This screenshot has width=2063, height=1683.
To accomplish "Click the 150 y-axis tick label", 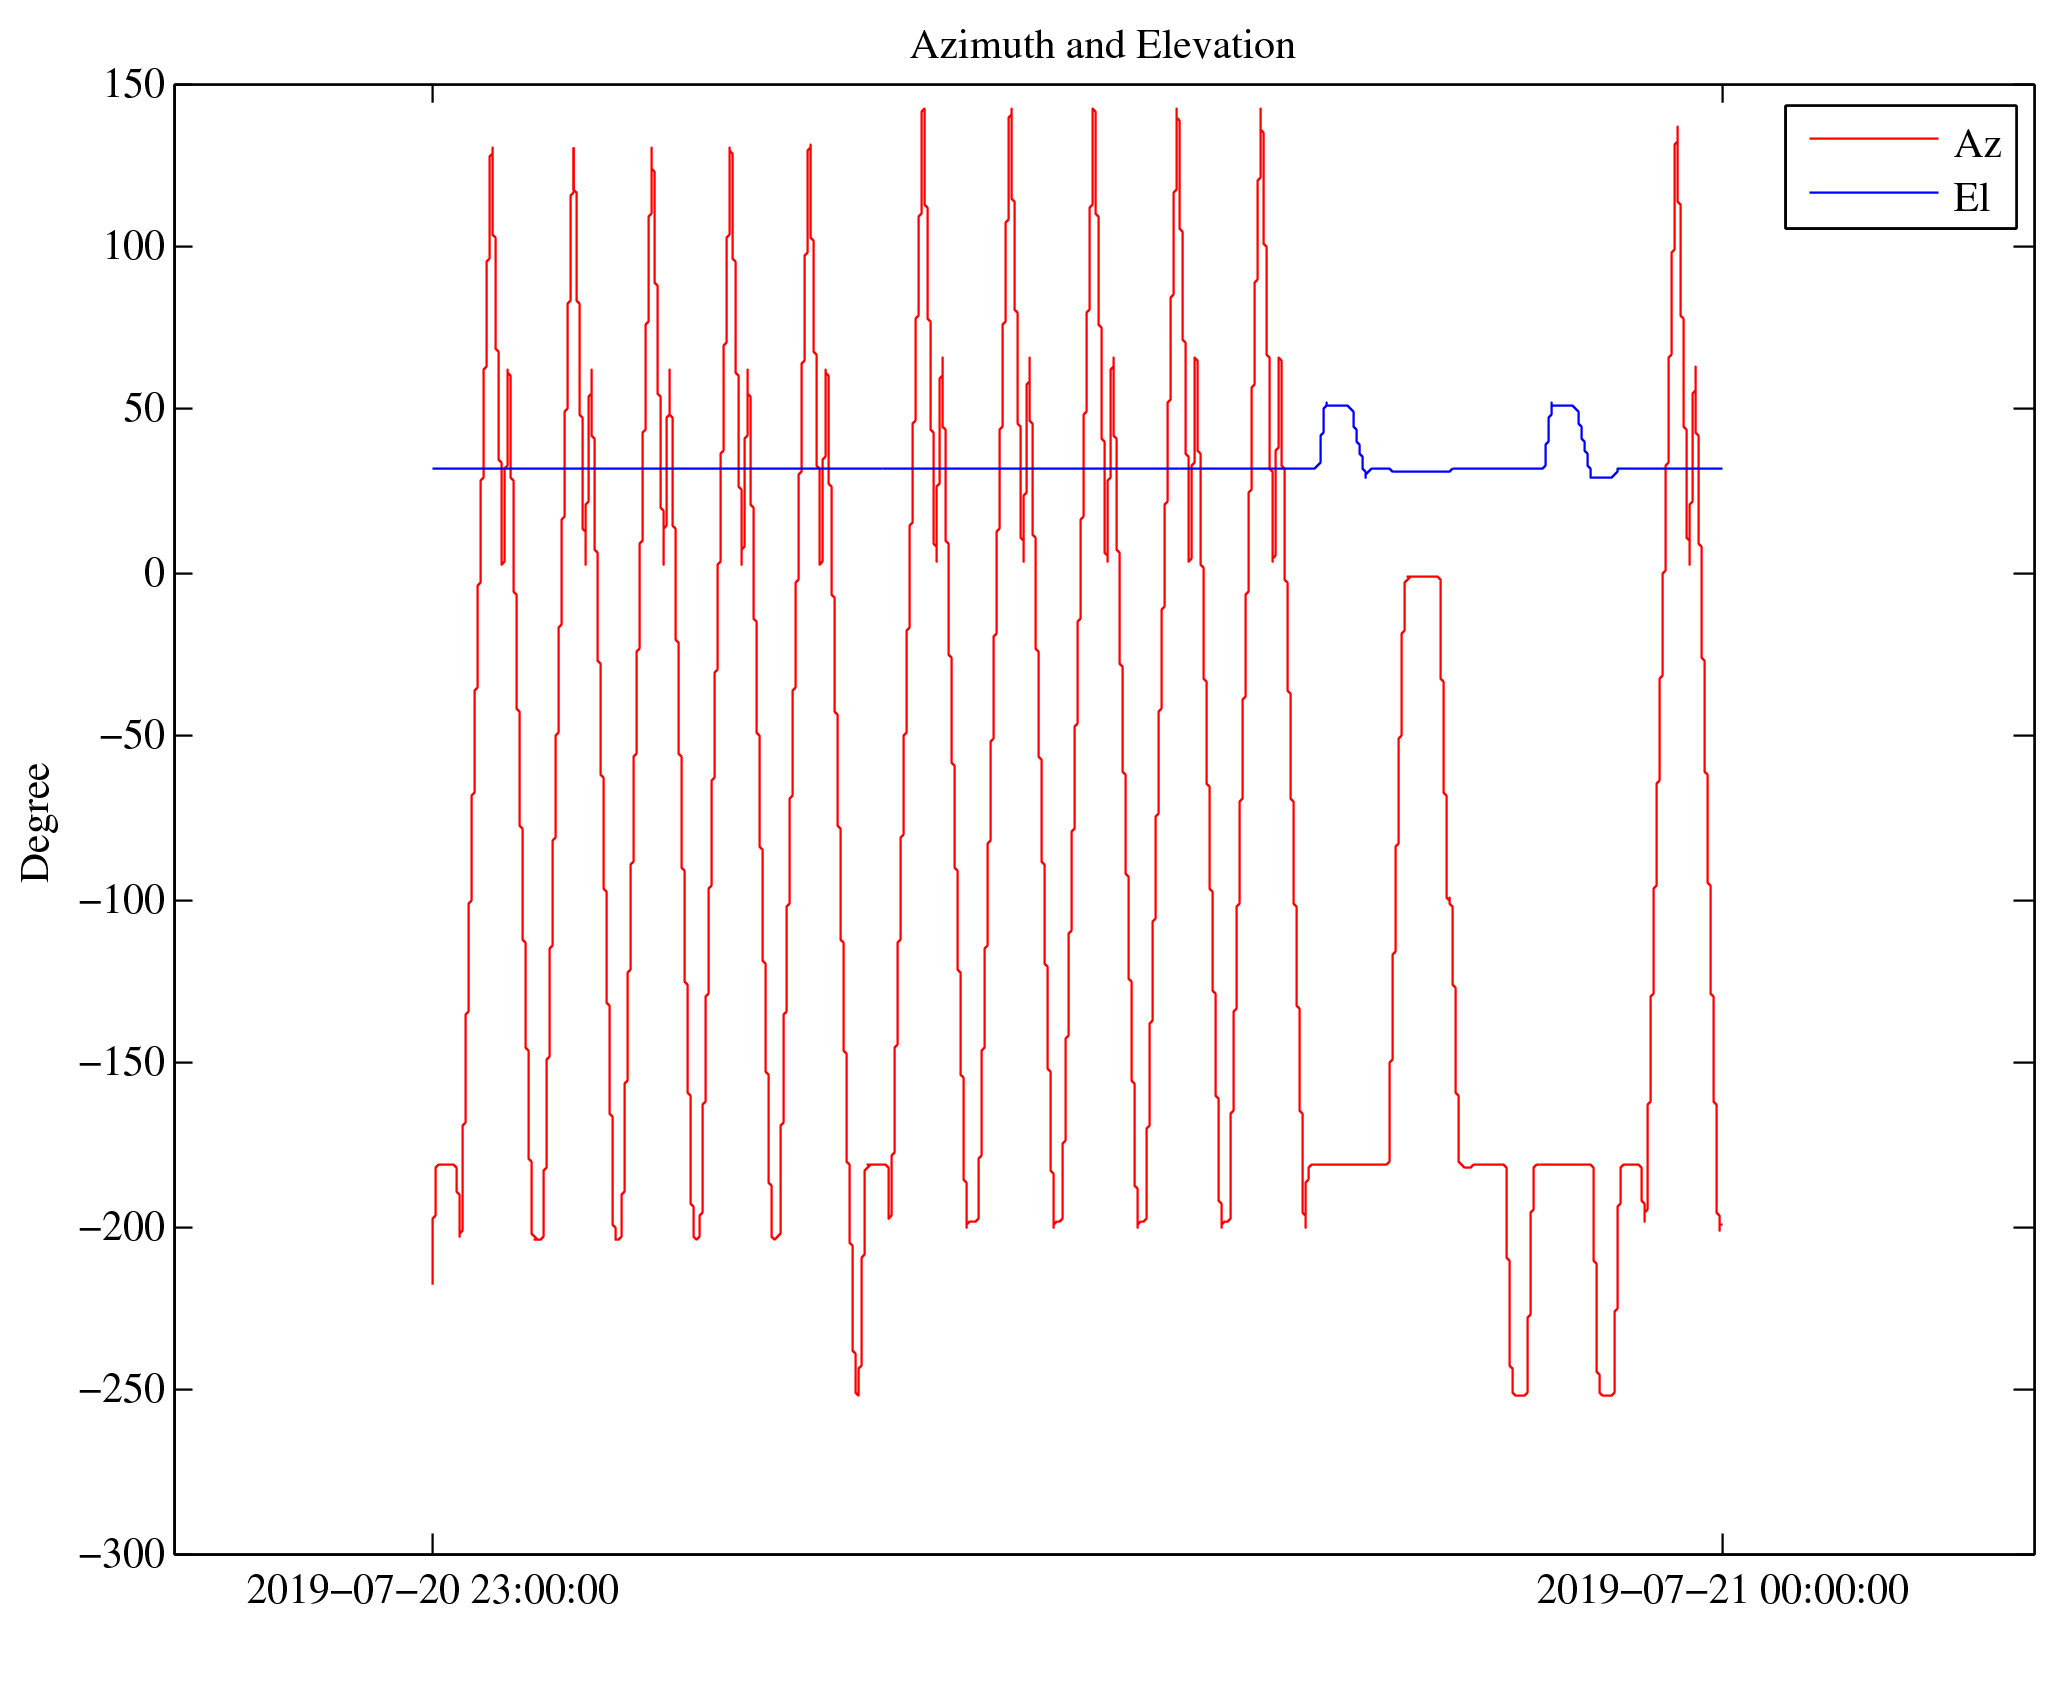I will click(x=134, y=84).
